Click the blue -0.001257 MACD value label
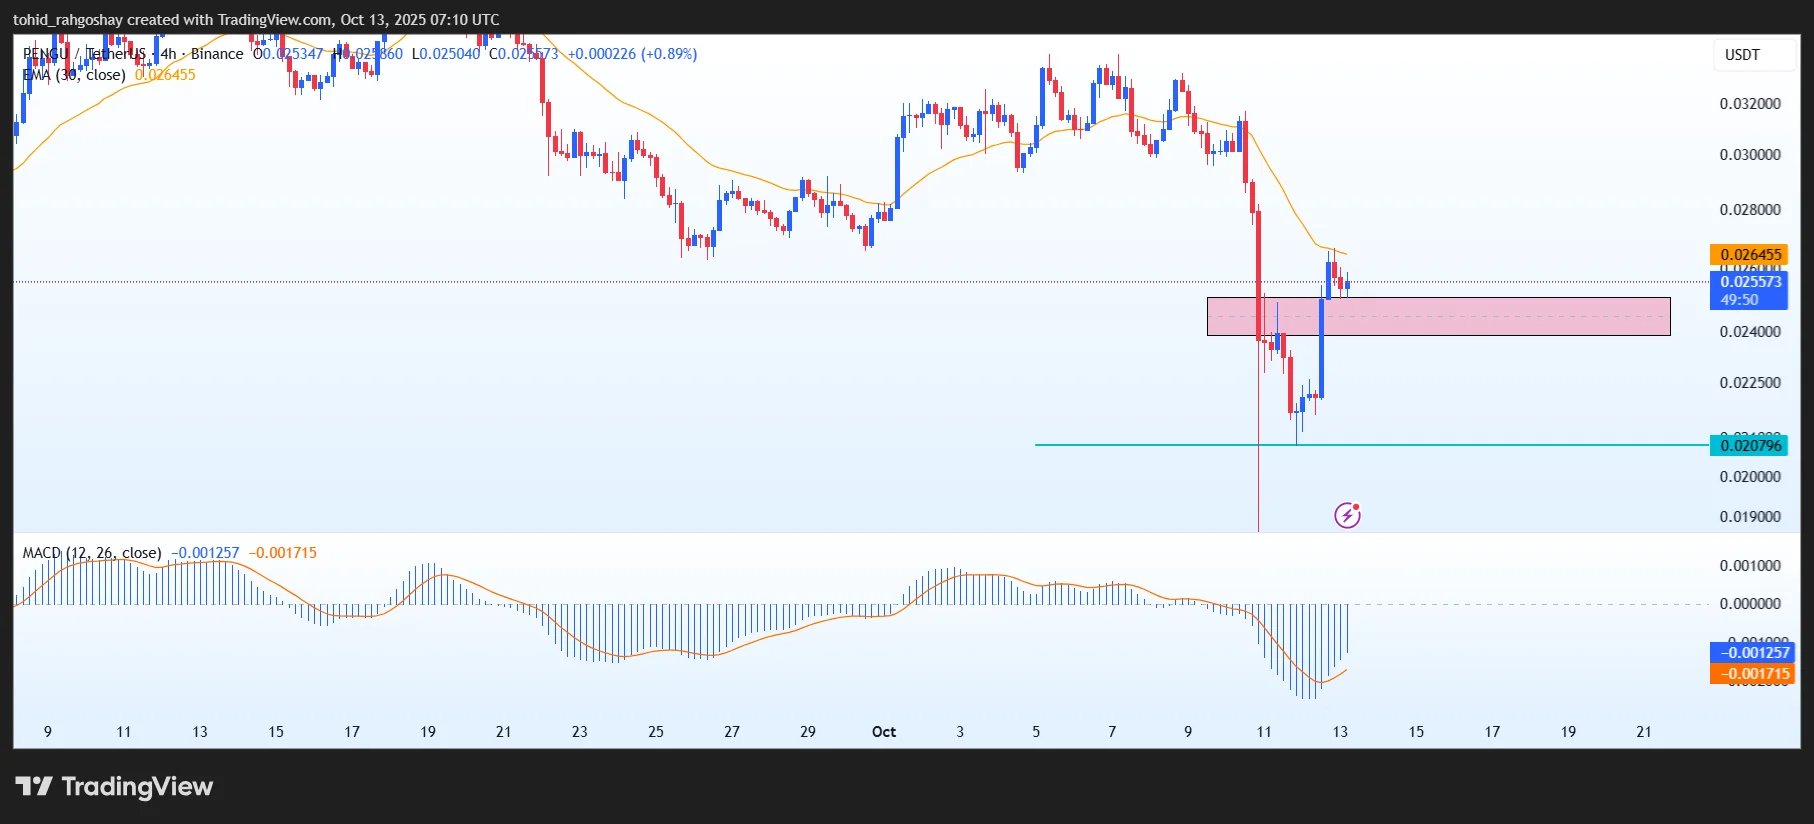The width and height of the screenshot is (1814, 824). (1752, 652)
